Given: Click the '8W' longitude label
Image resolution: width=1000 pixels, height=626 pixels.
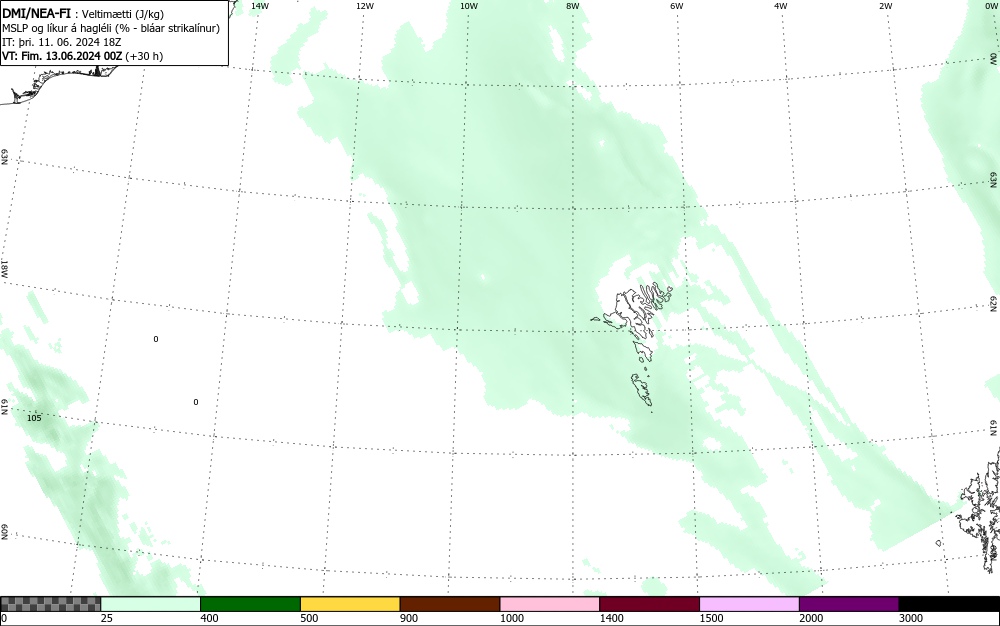Looking at the screenshot, I should point(573,6).
